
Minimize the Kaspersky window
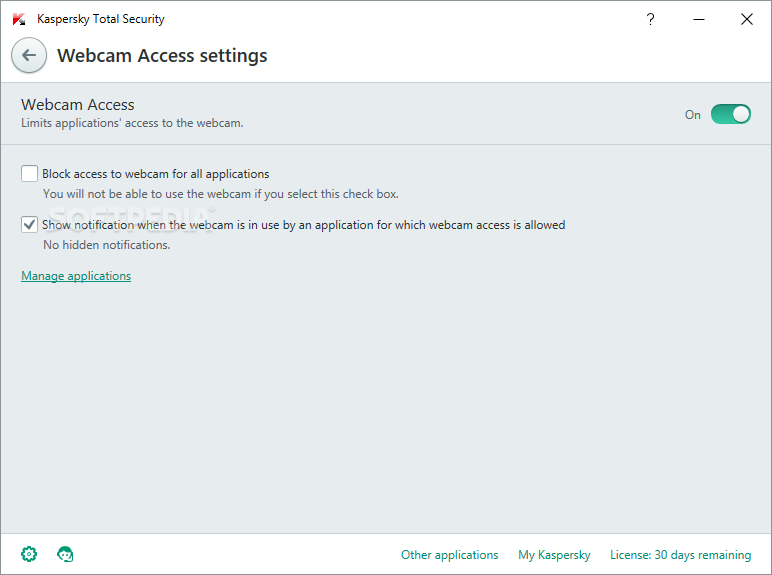pos(699,19)
